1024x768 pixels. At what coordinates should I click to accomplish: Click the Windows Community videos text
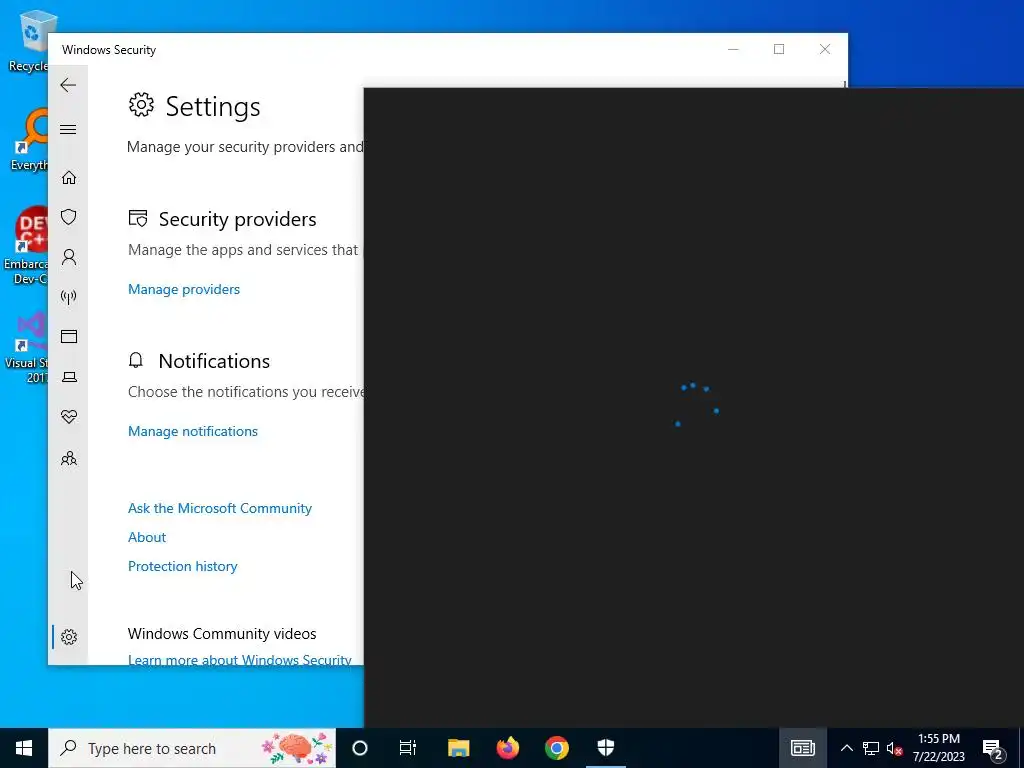222,633
